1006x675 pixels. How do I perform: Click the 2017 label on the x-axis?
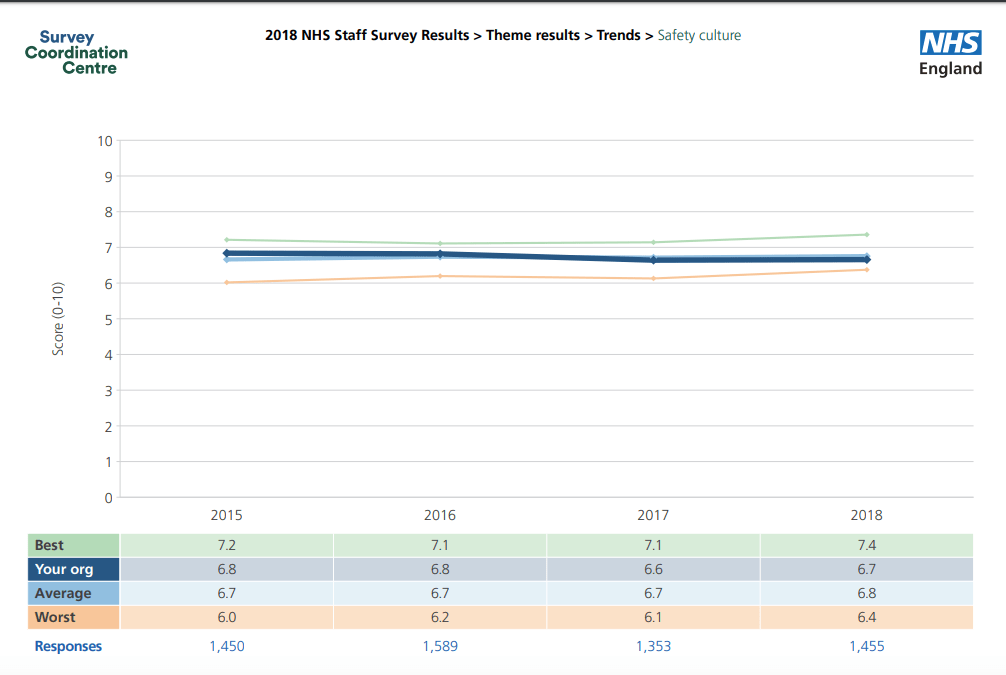(x=653, y=516)
